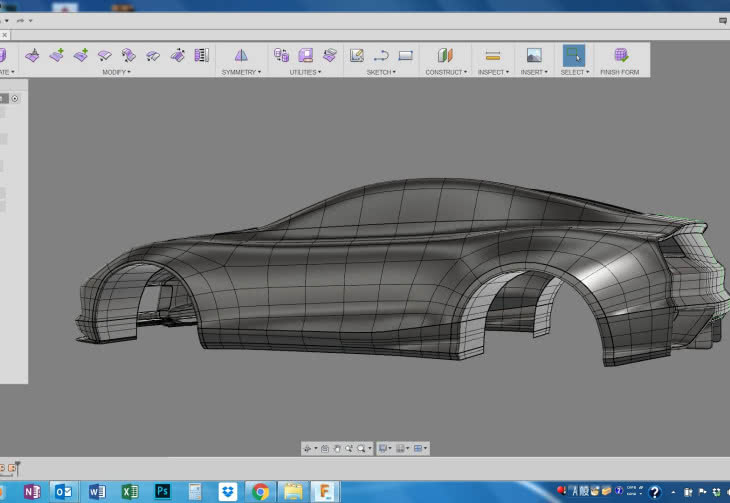Viewport: 730px width, 503px height.
Task: Select the Rectangle sketch tool icon
Action: click(406, 55)
